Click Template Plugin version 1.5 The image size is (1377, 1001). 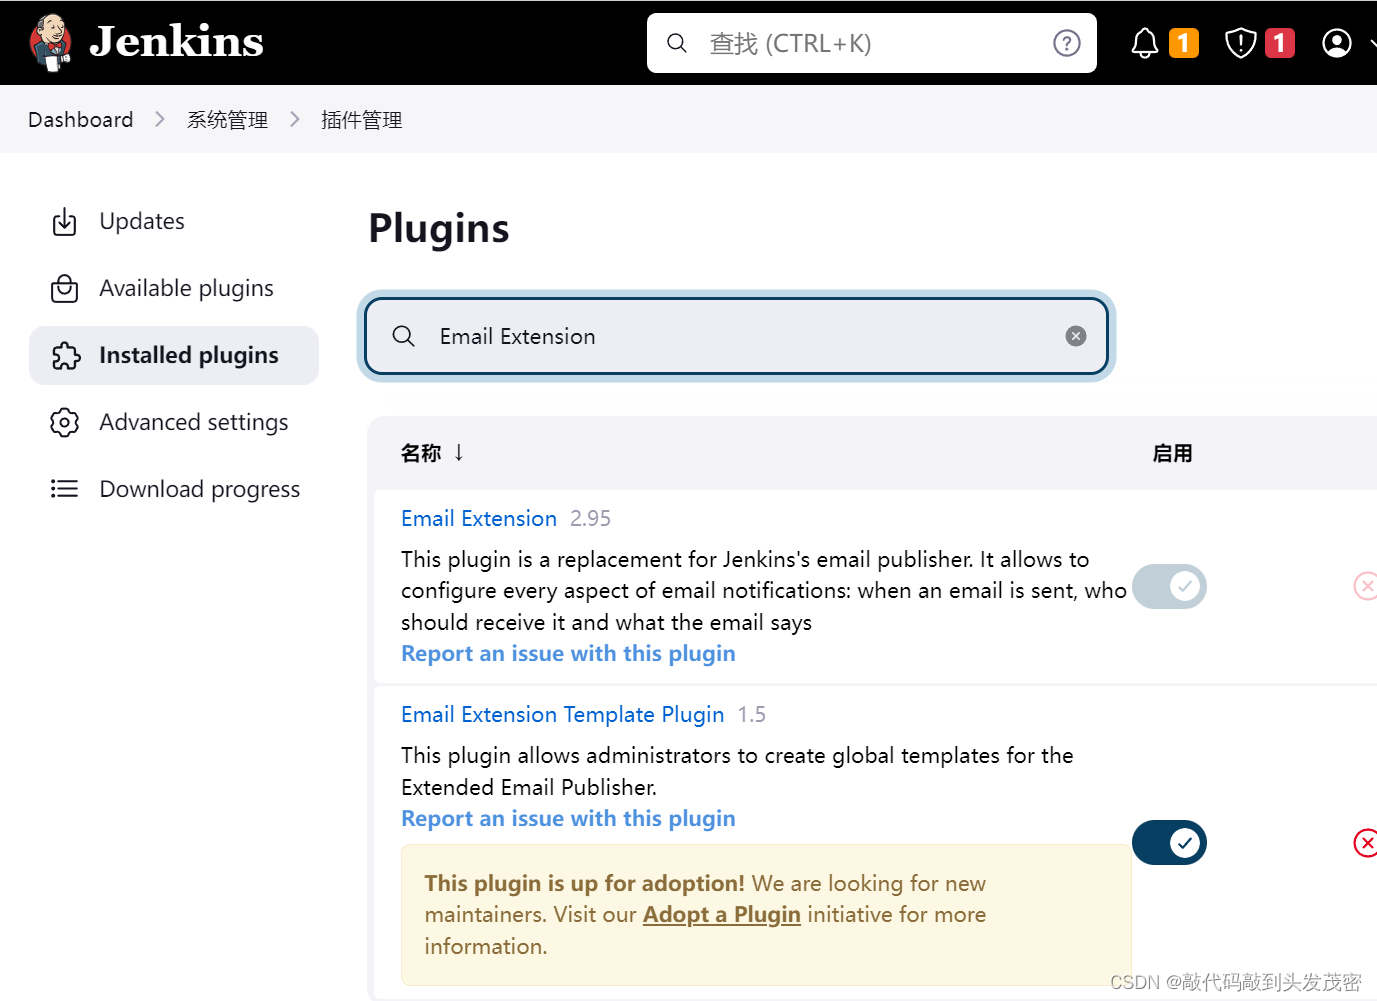[x=752, y=714]
